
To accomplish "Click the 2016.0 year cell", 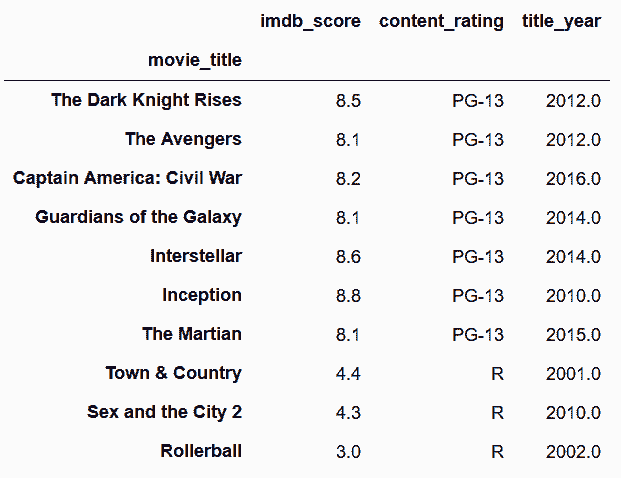I will [x=573, y=179].
